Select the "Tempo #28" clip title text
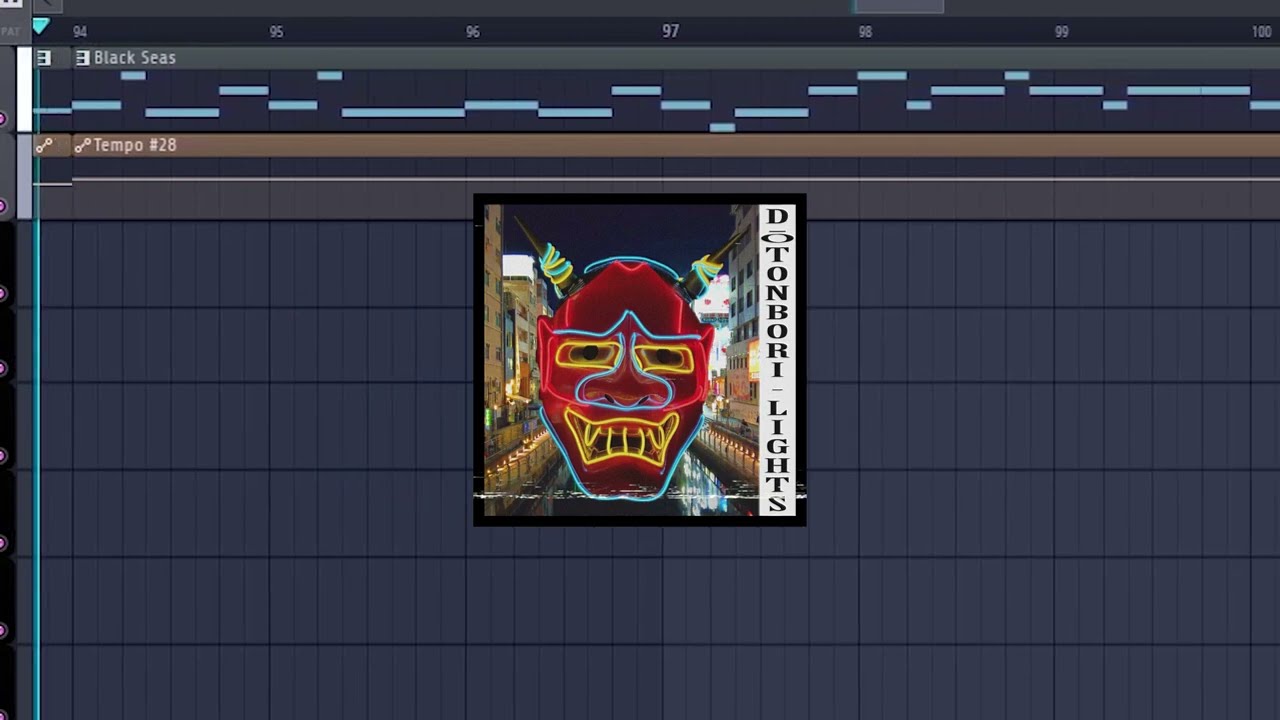The height and width of the screenshot is (720, 1280). point(135,145)
